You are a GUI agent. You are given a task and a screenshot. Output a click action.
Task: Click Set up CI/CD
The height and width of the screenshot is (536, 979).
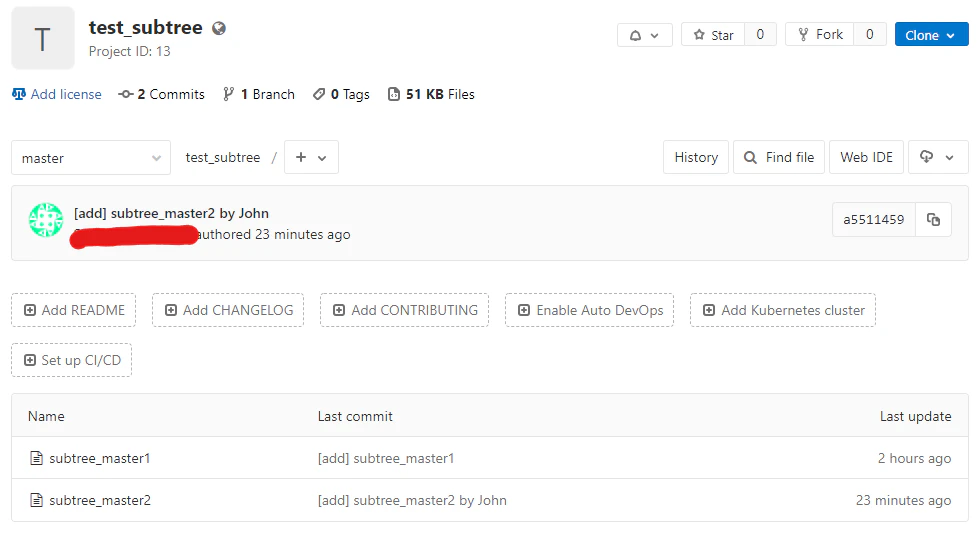coord(72,360)
